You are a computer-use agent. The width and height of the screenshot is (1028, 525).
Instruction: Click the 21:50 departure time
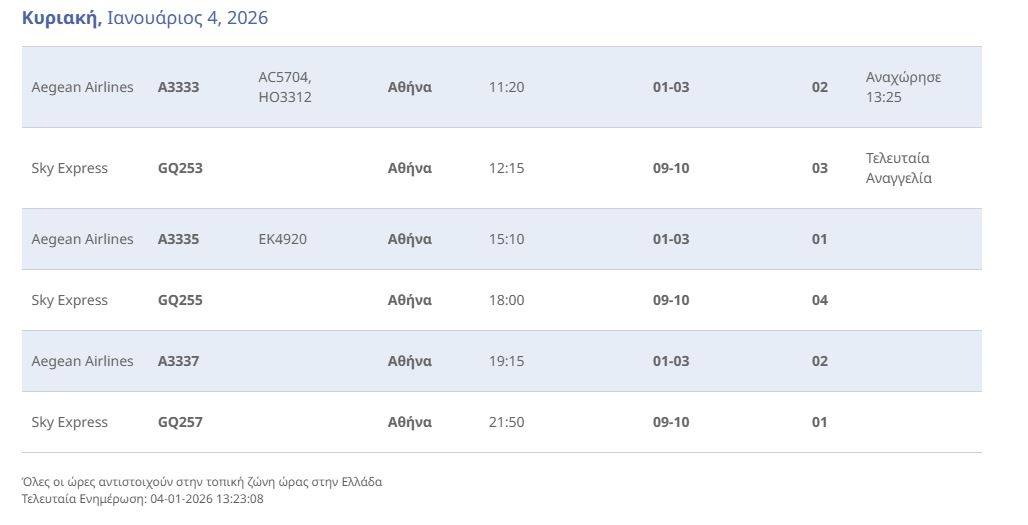[x=506, y=422]
